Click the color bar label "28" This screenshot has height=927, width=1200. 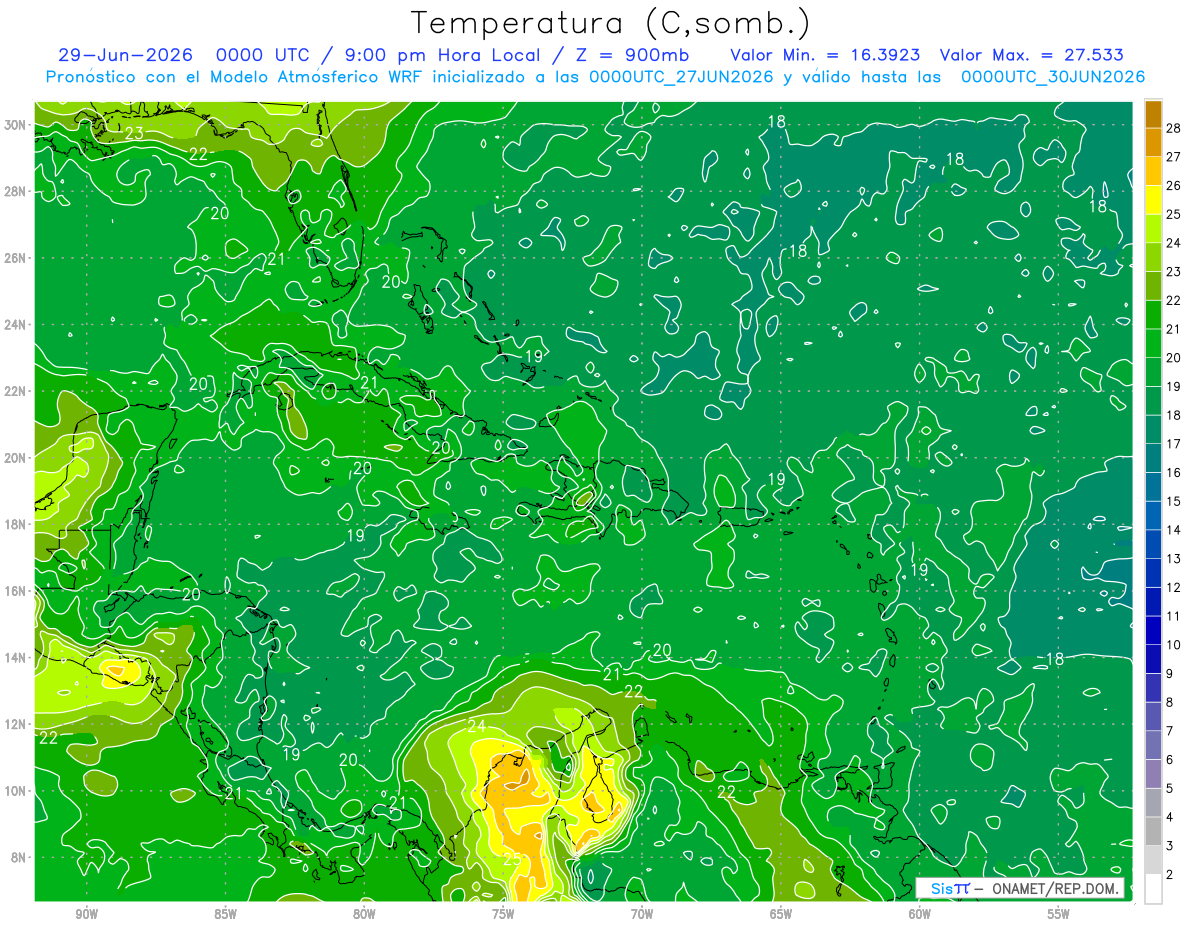pos(1174,128)
